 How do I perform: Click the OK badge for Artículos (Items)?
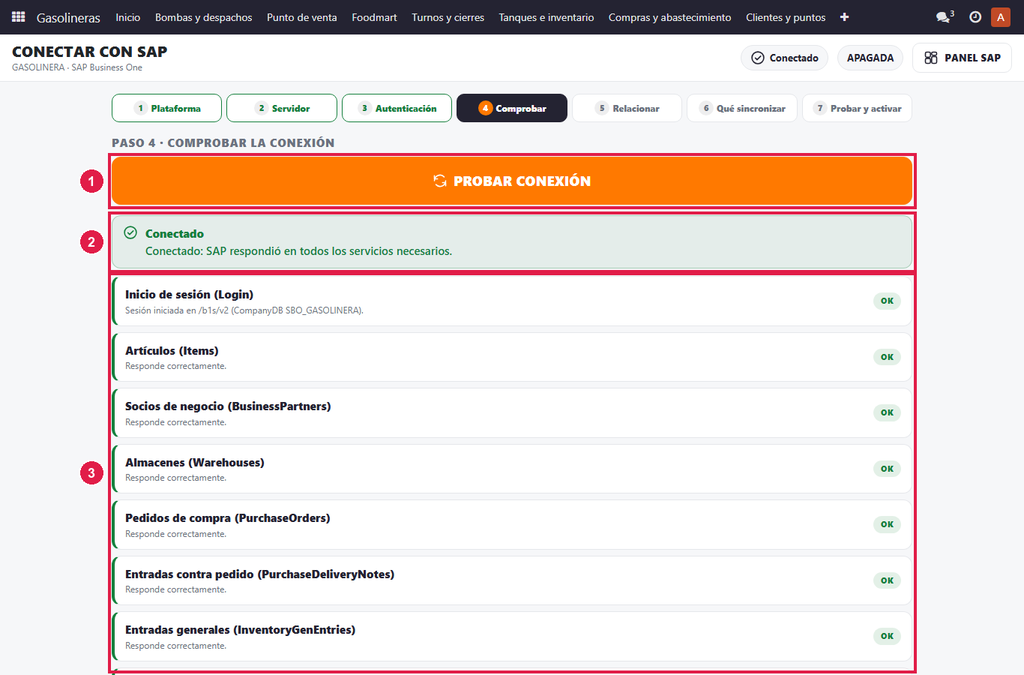coord(887,357)
